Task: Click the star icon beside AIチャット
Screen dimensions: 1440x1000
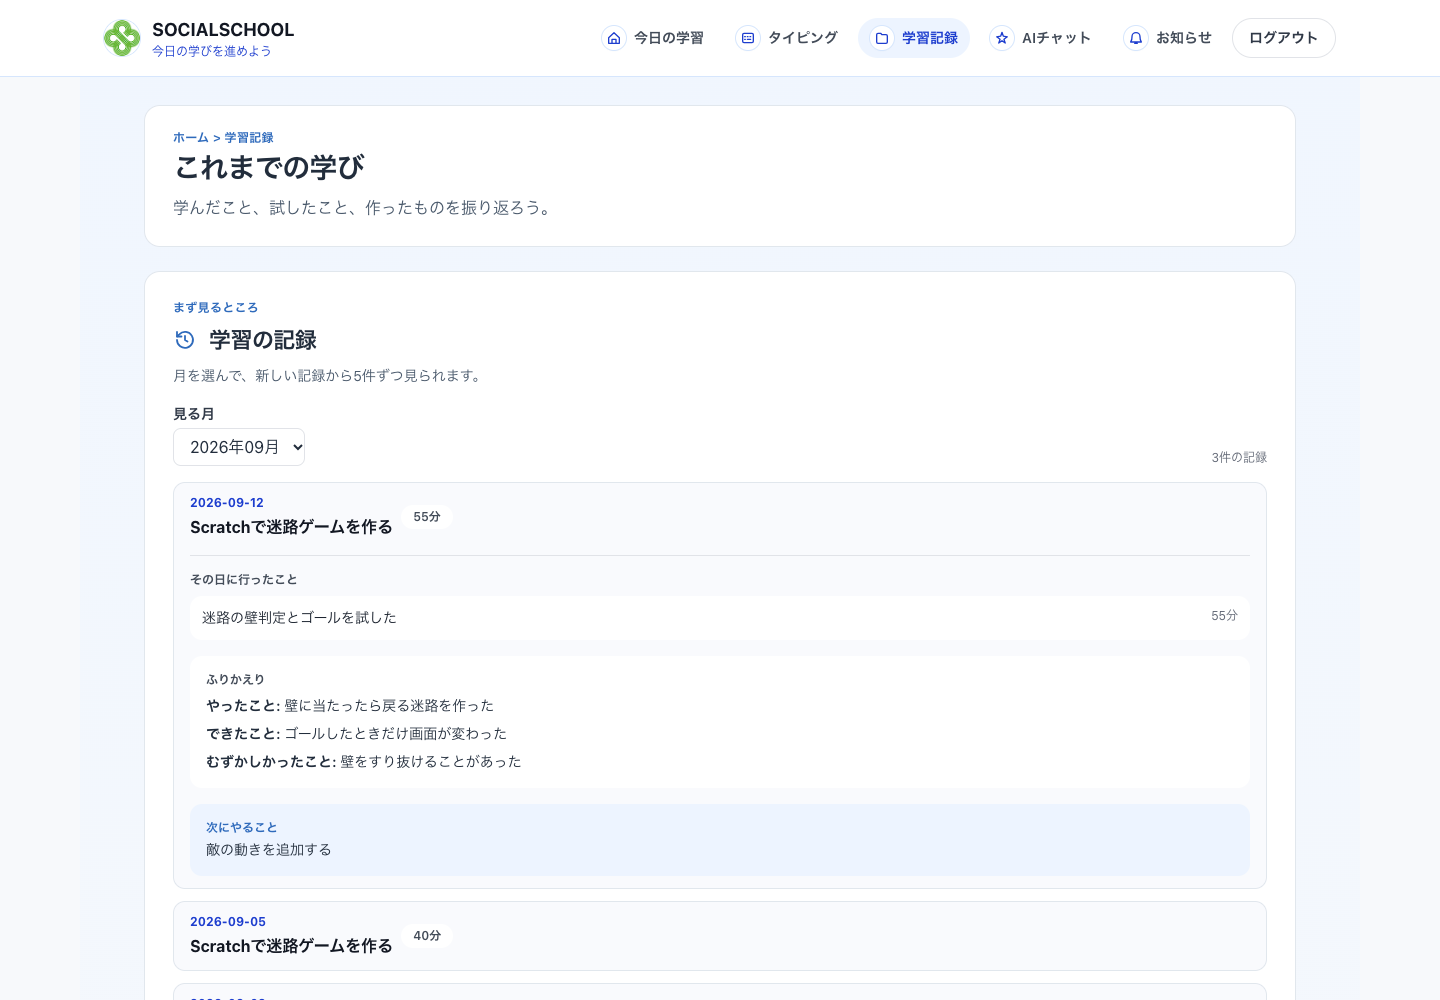Action: (1002, 38)
